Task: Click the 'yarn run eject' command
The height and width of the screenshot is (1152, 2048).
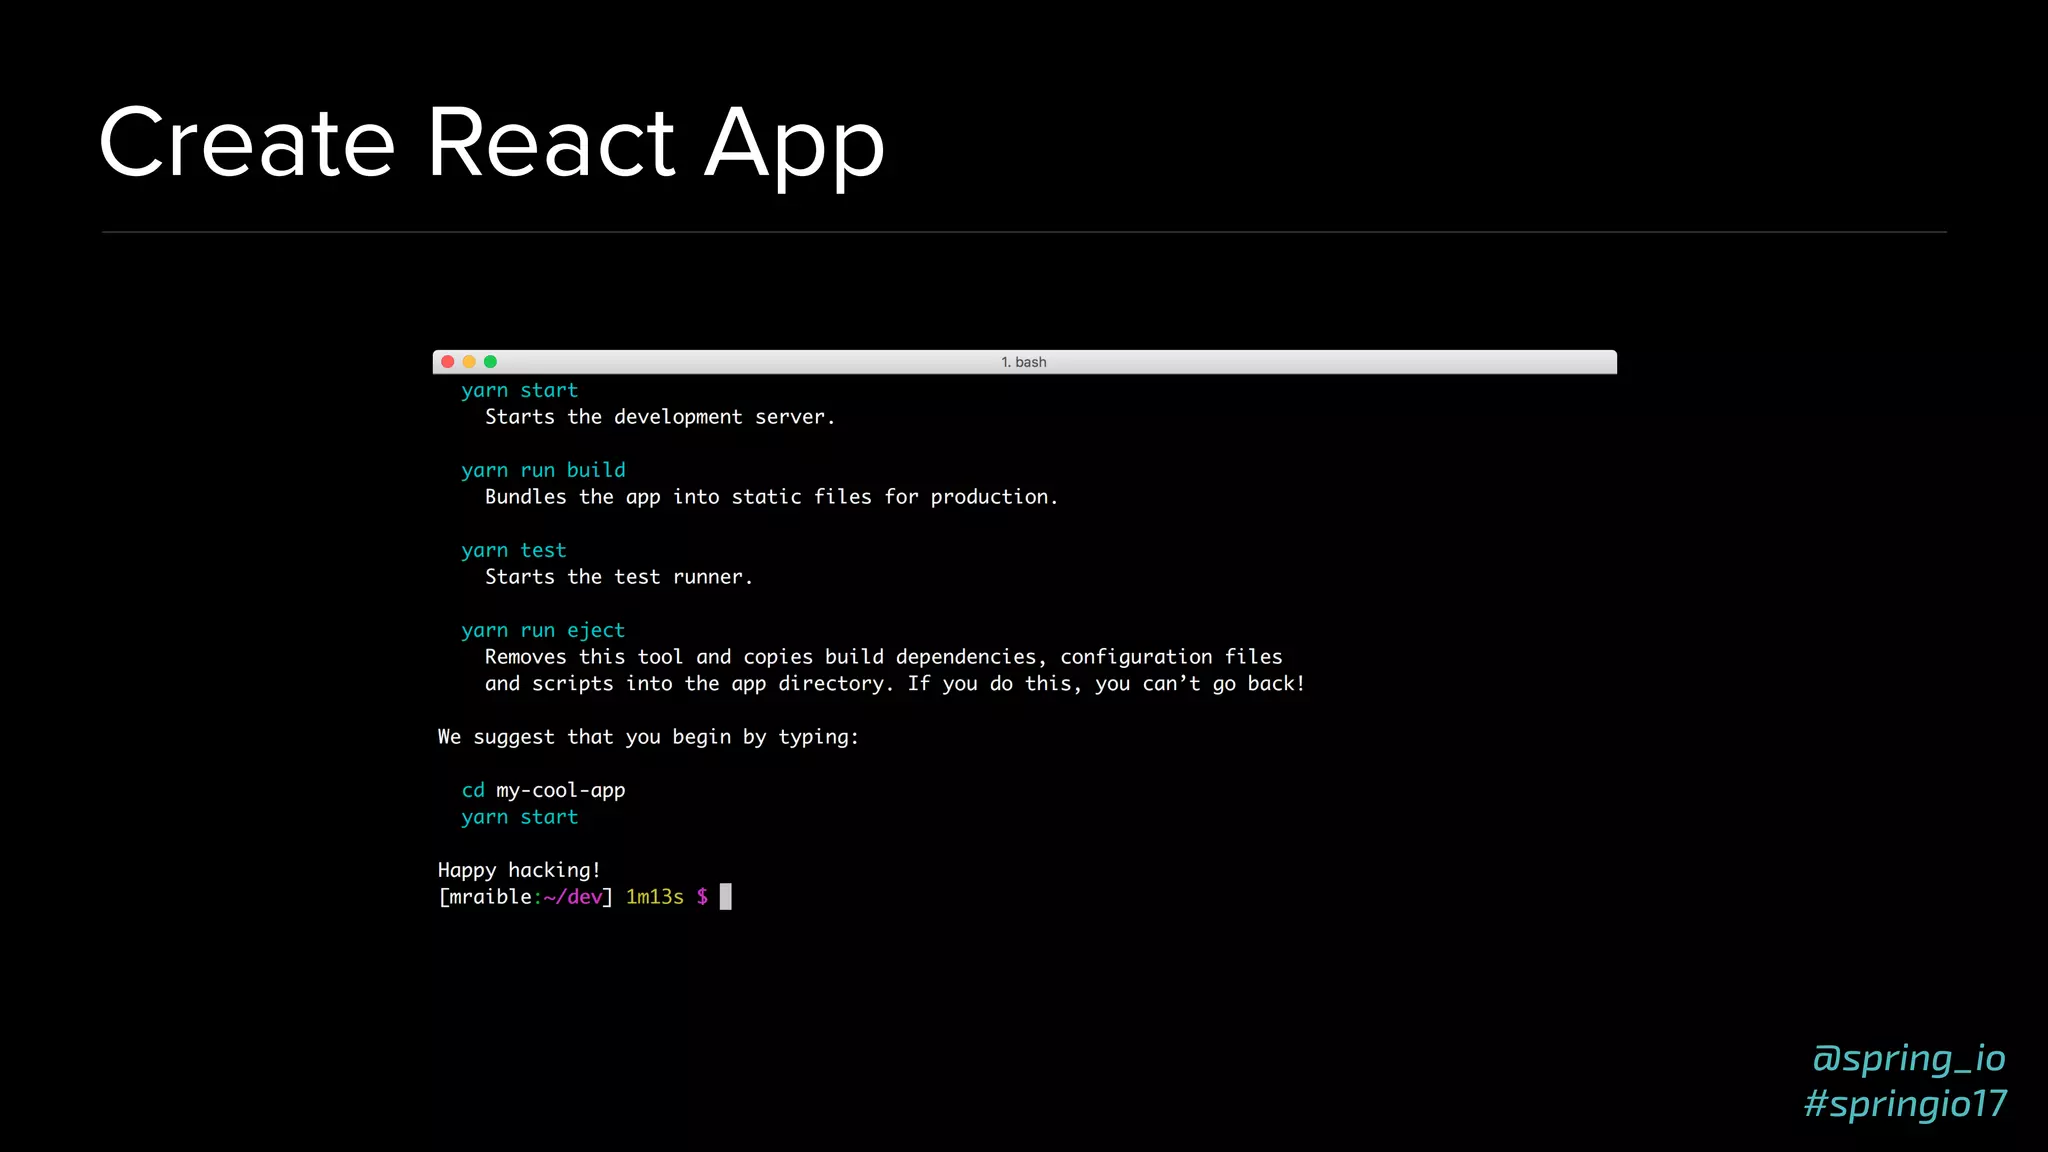Action: (x=543, y=630)
